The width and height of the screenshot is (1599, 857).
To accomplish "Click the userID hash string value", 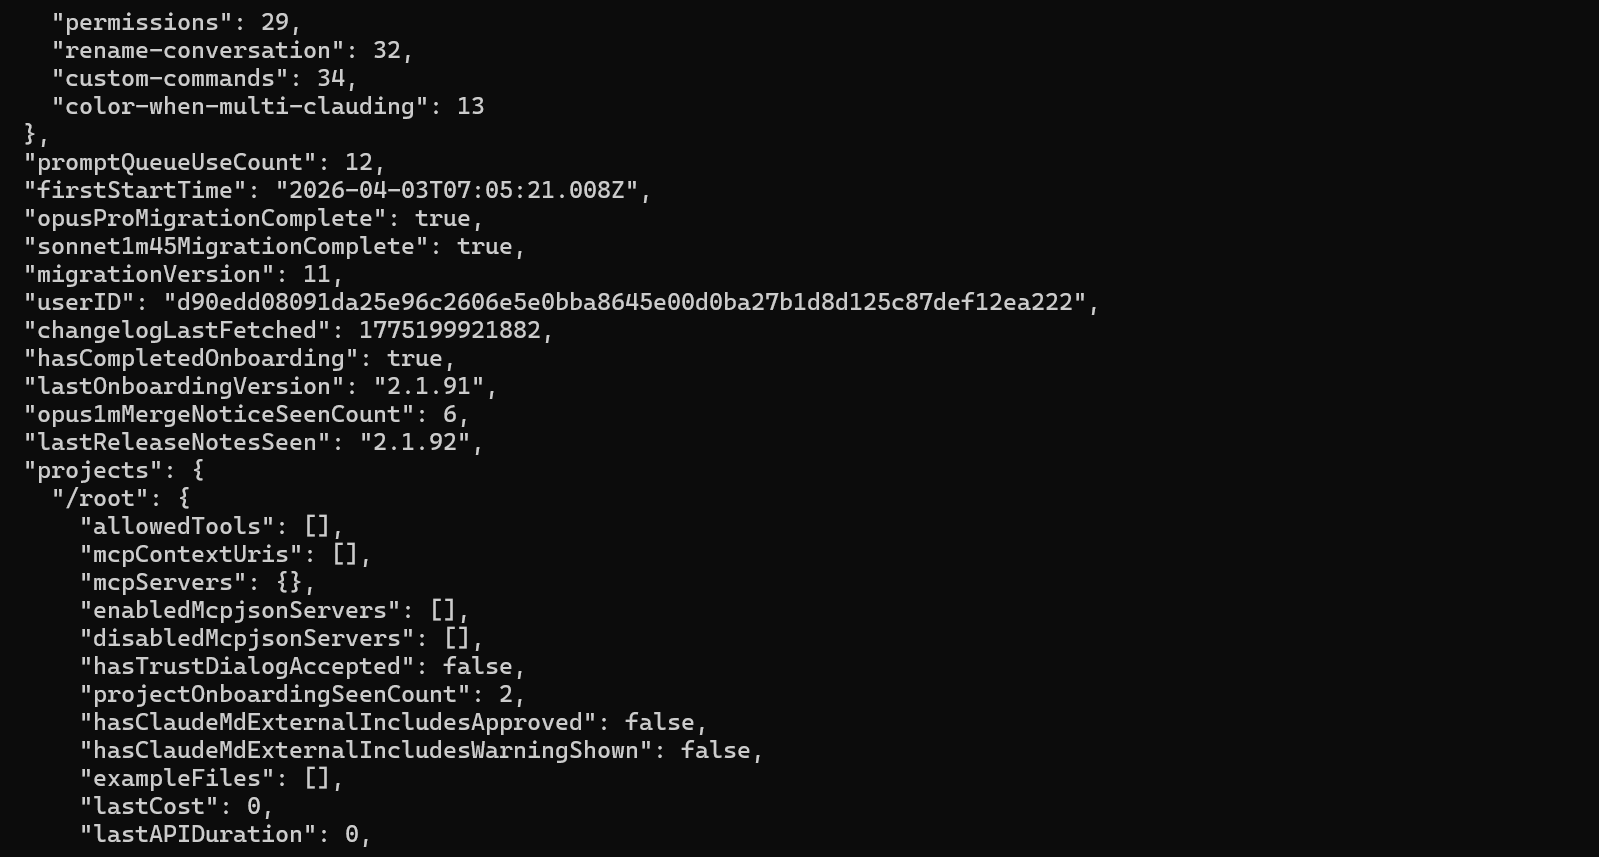I will coord(625,302).
